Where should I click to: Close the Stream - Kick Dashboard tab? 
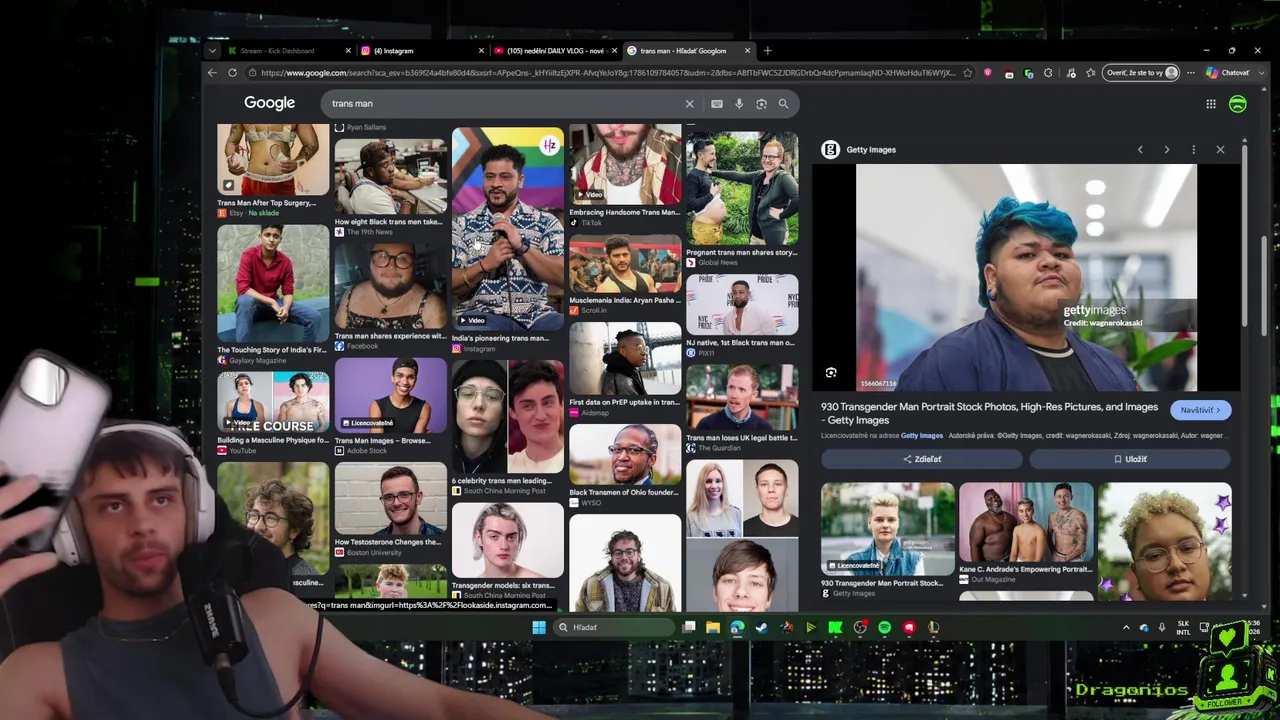coord(348,51)
